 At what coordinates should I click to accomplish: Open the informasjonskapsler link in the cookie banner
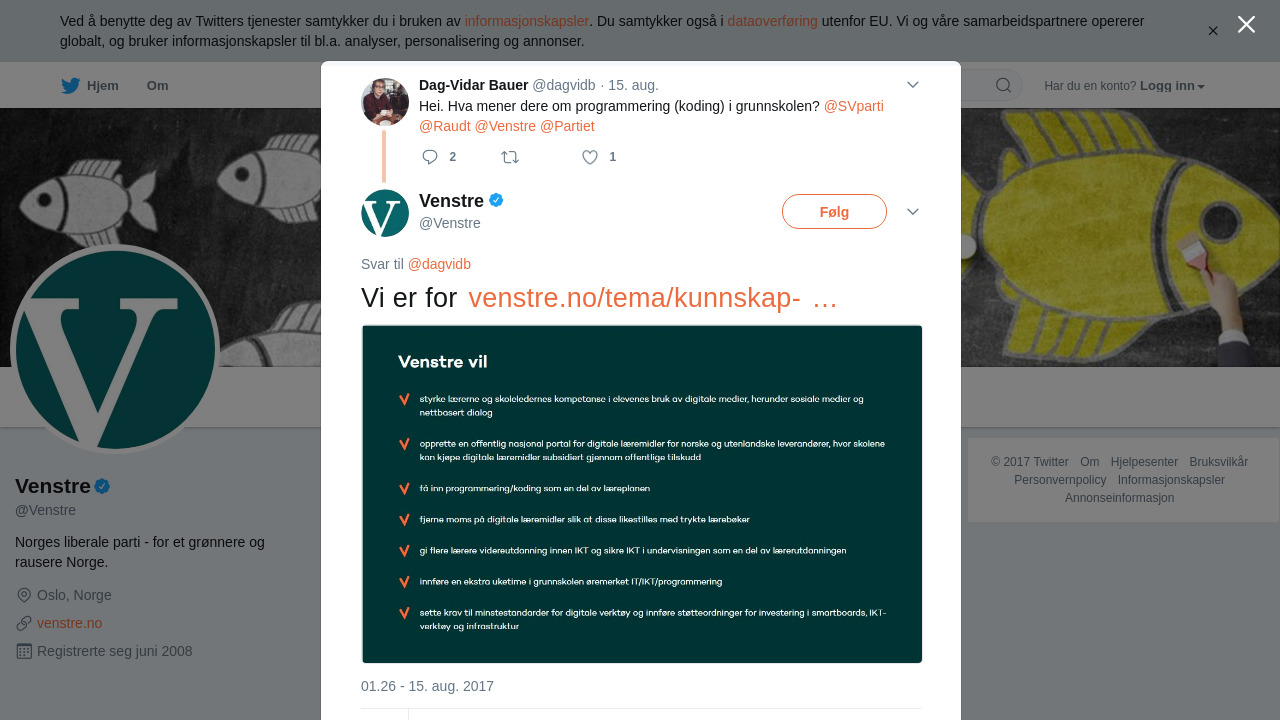[x=526, y=21]
